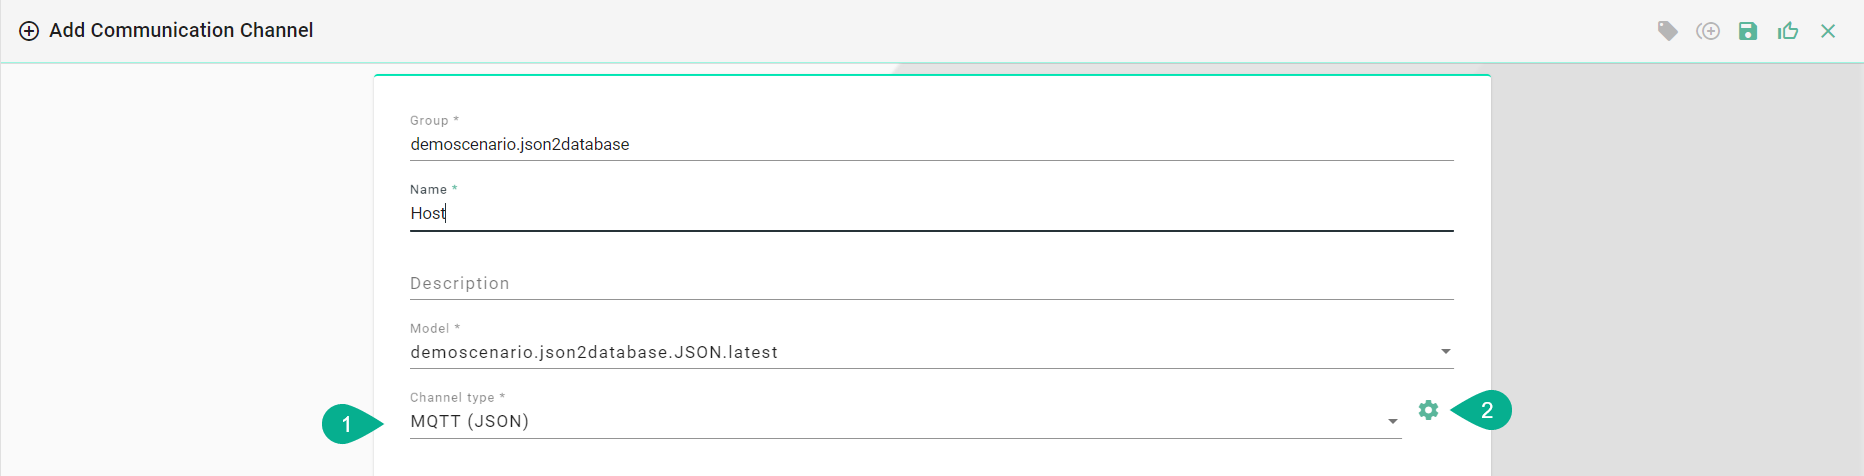This screenshot has width=1864, height=476.
Task: Click the tag icon in the header
Action: (x=1667, y=31)
